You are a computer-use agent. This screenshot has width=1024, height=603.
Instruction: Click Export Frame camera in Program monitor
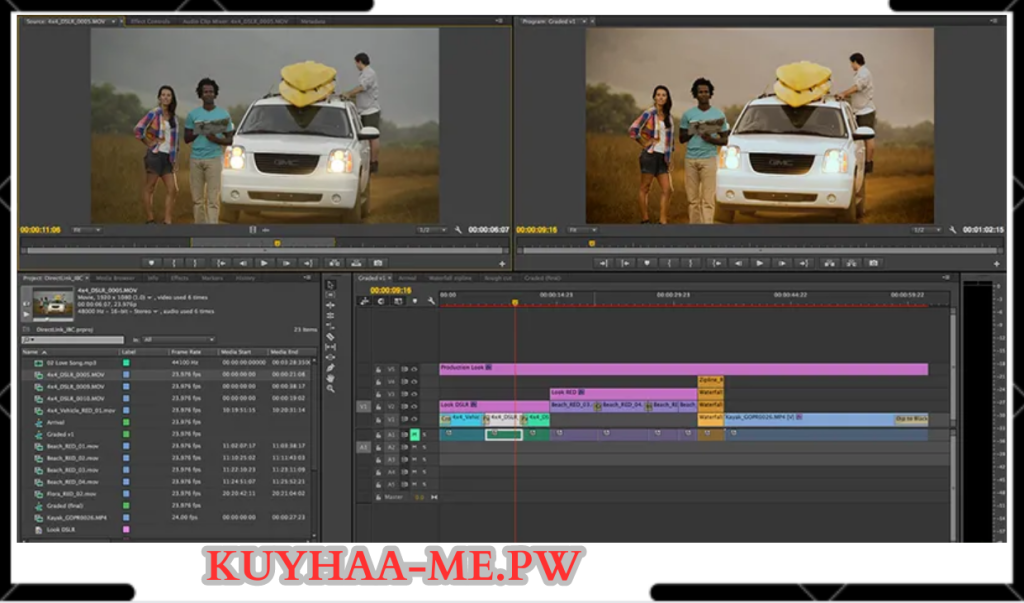click(x=873, y=263)
